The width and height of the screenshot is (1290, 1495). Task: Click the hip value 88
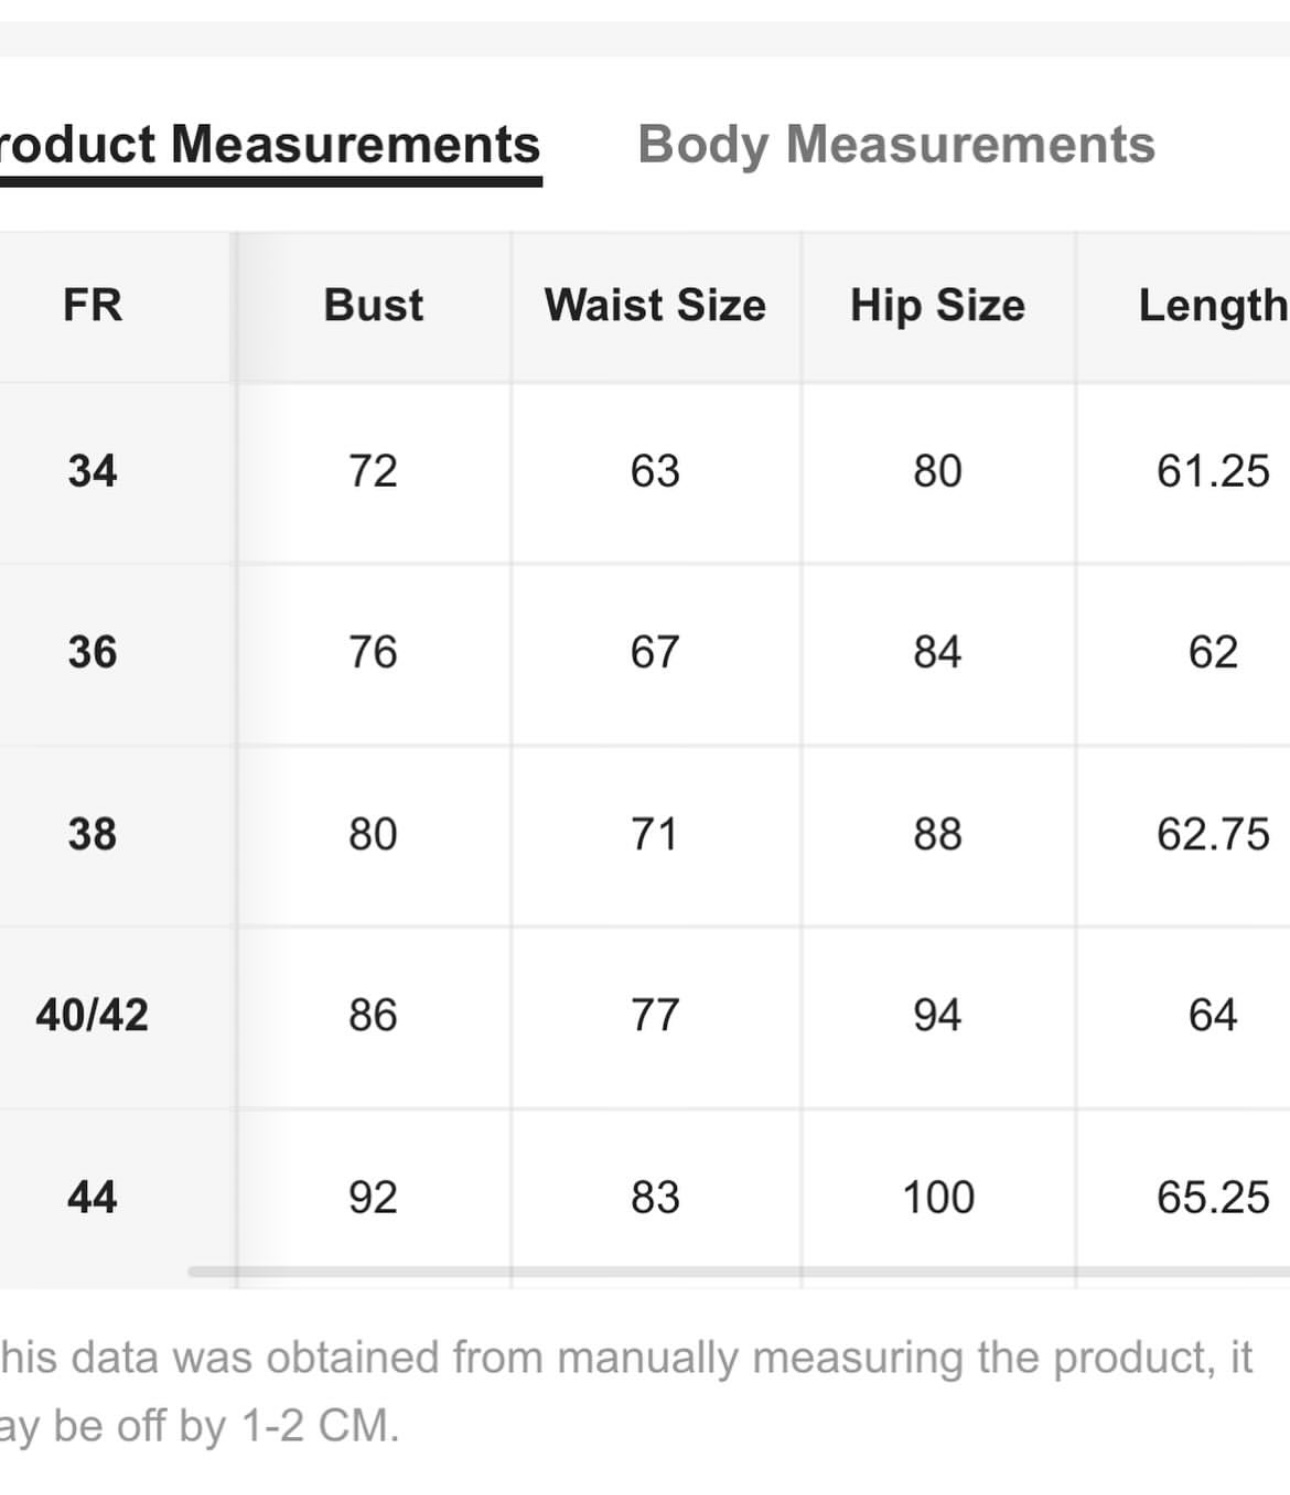pos(938,834)
